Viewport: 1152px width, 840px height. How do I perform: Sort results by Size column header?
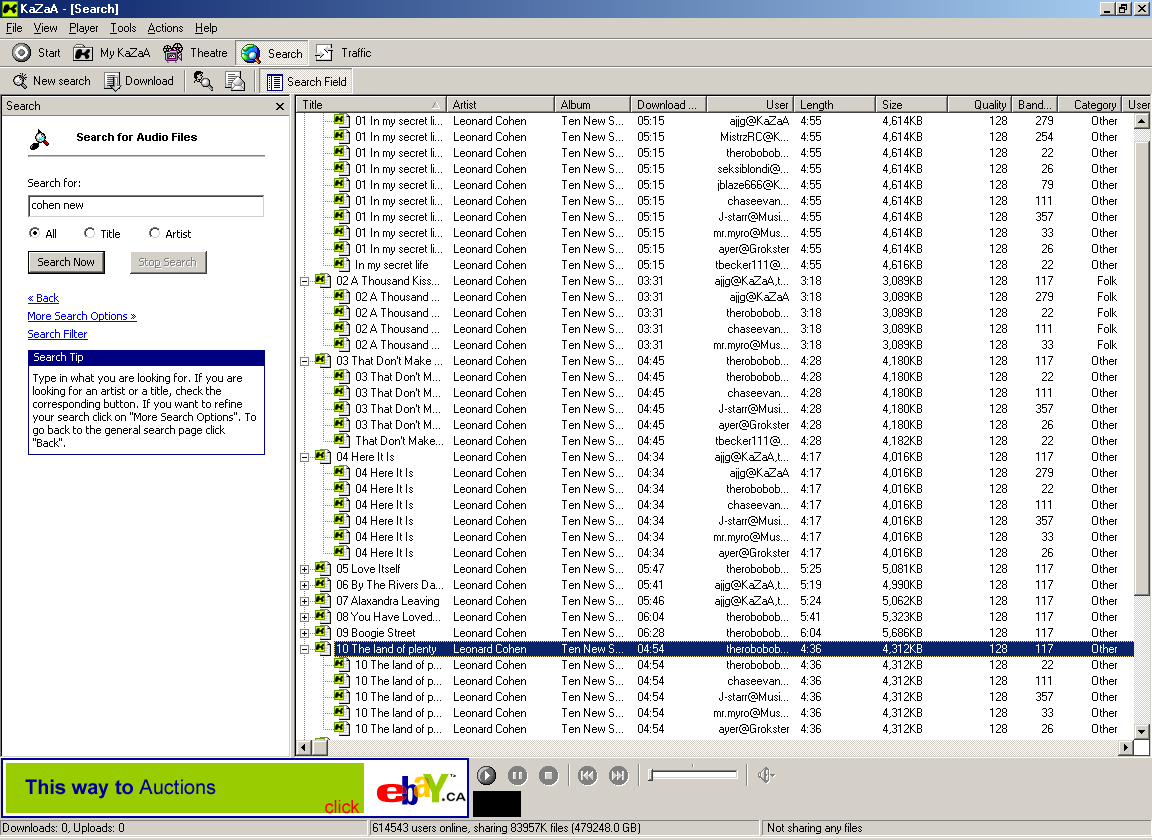[911, 104]
